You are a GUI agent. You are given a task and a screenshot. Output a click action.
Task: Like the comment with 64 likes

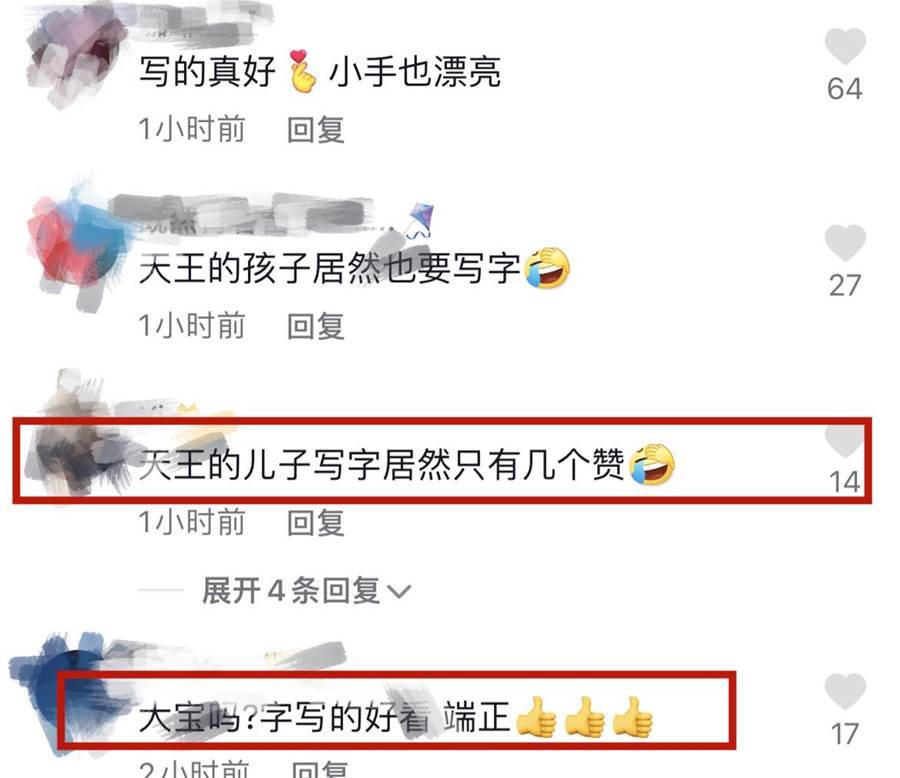(x=845, y=46)
